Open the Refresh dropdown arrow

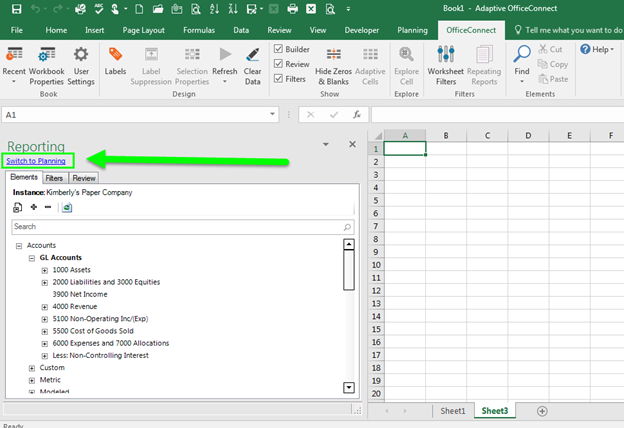click(225, 82)
